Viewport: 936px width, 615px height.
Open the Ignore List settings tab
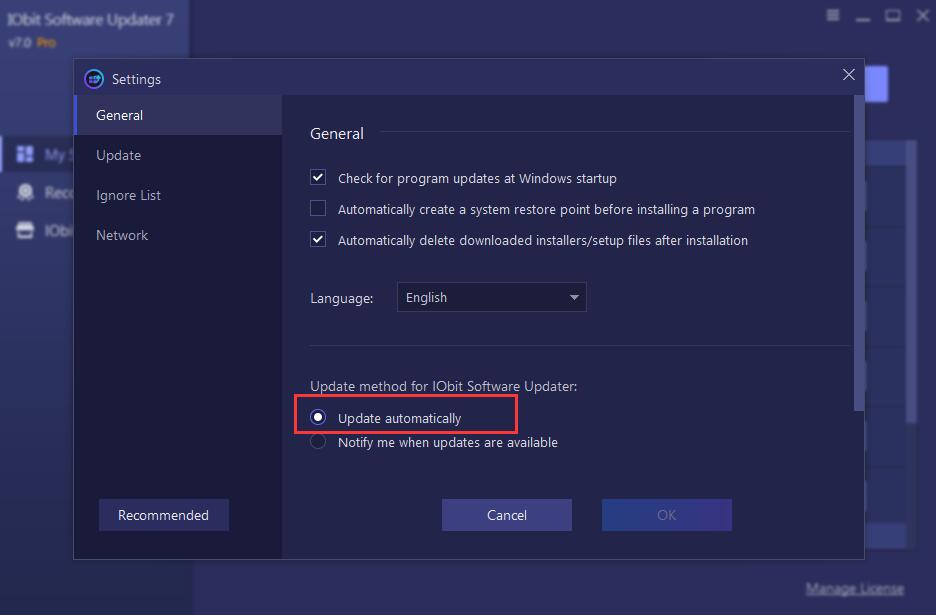(178, 195)
